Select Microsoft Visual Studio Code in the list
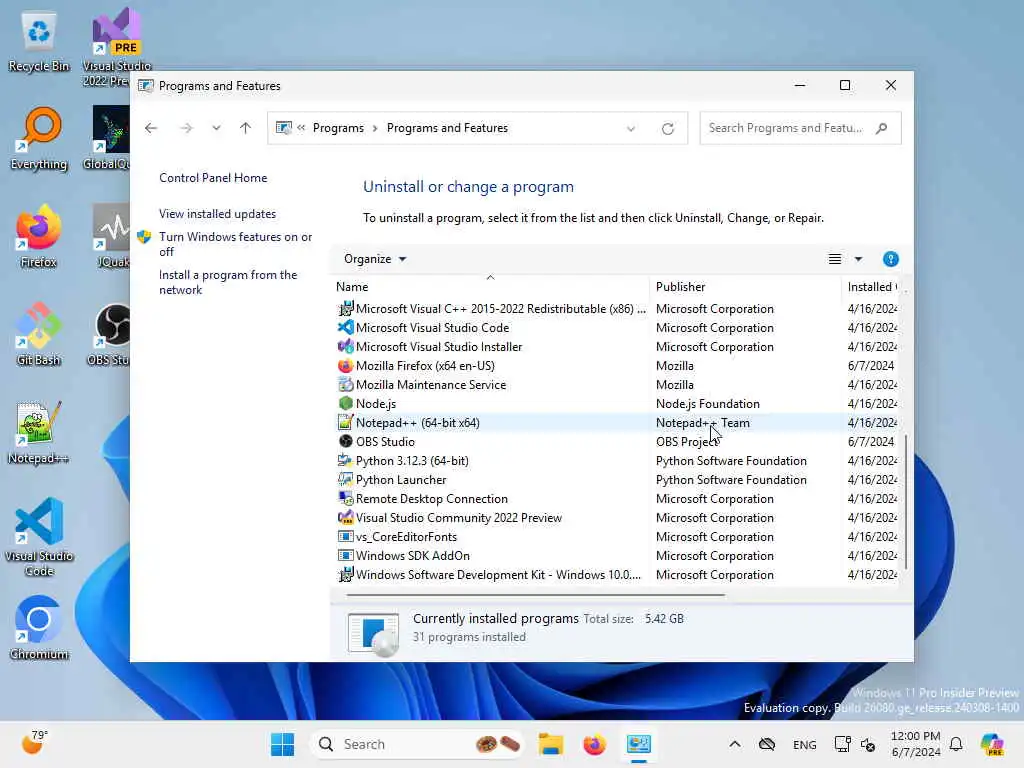This screenshot has width=1024, height=768. [616, 328]
